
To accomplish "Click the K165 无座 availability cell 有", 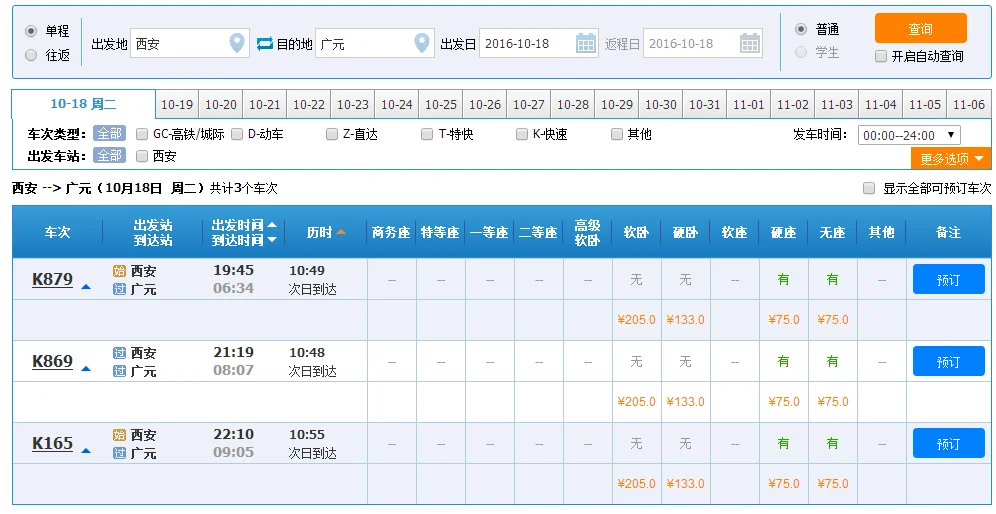I will (x=832, y=443).
